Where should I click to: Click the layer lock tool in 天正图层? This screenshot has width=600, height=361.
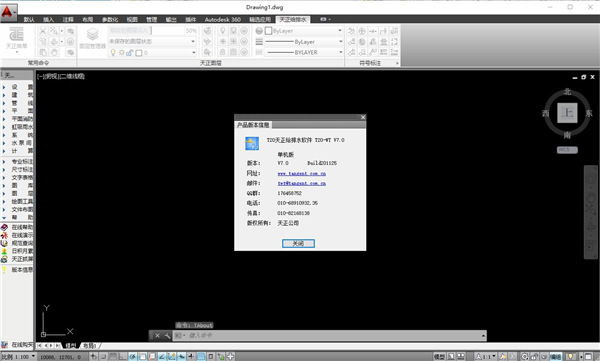tap(222, 52)
